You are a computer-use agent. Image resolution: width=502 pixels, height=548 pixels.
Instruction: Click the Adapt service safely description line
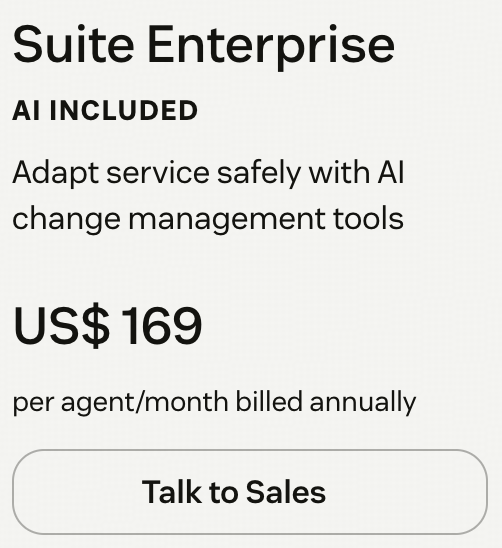pyautogui.click(x=208, y=173)
